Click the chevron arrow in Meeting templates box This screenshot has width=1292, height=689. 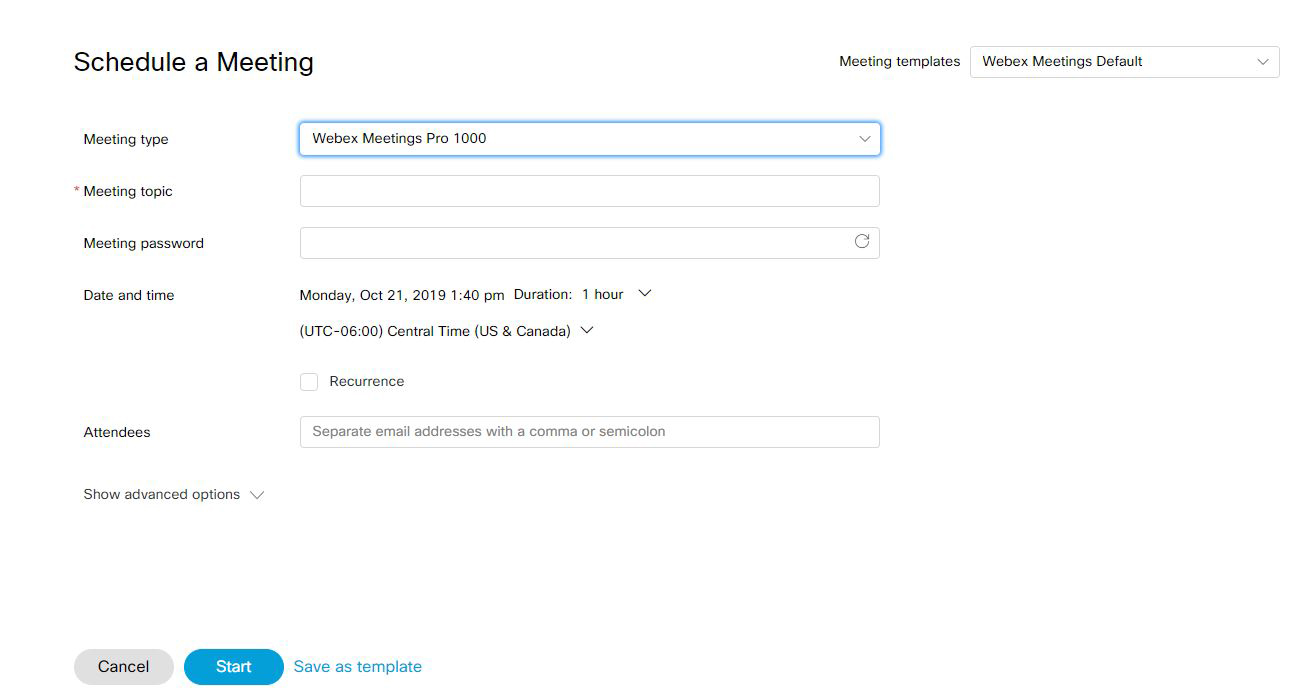click(x=1262, y=62)
